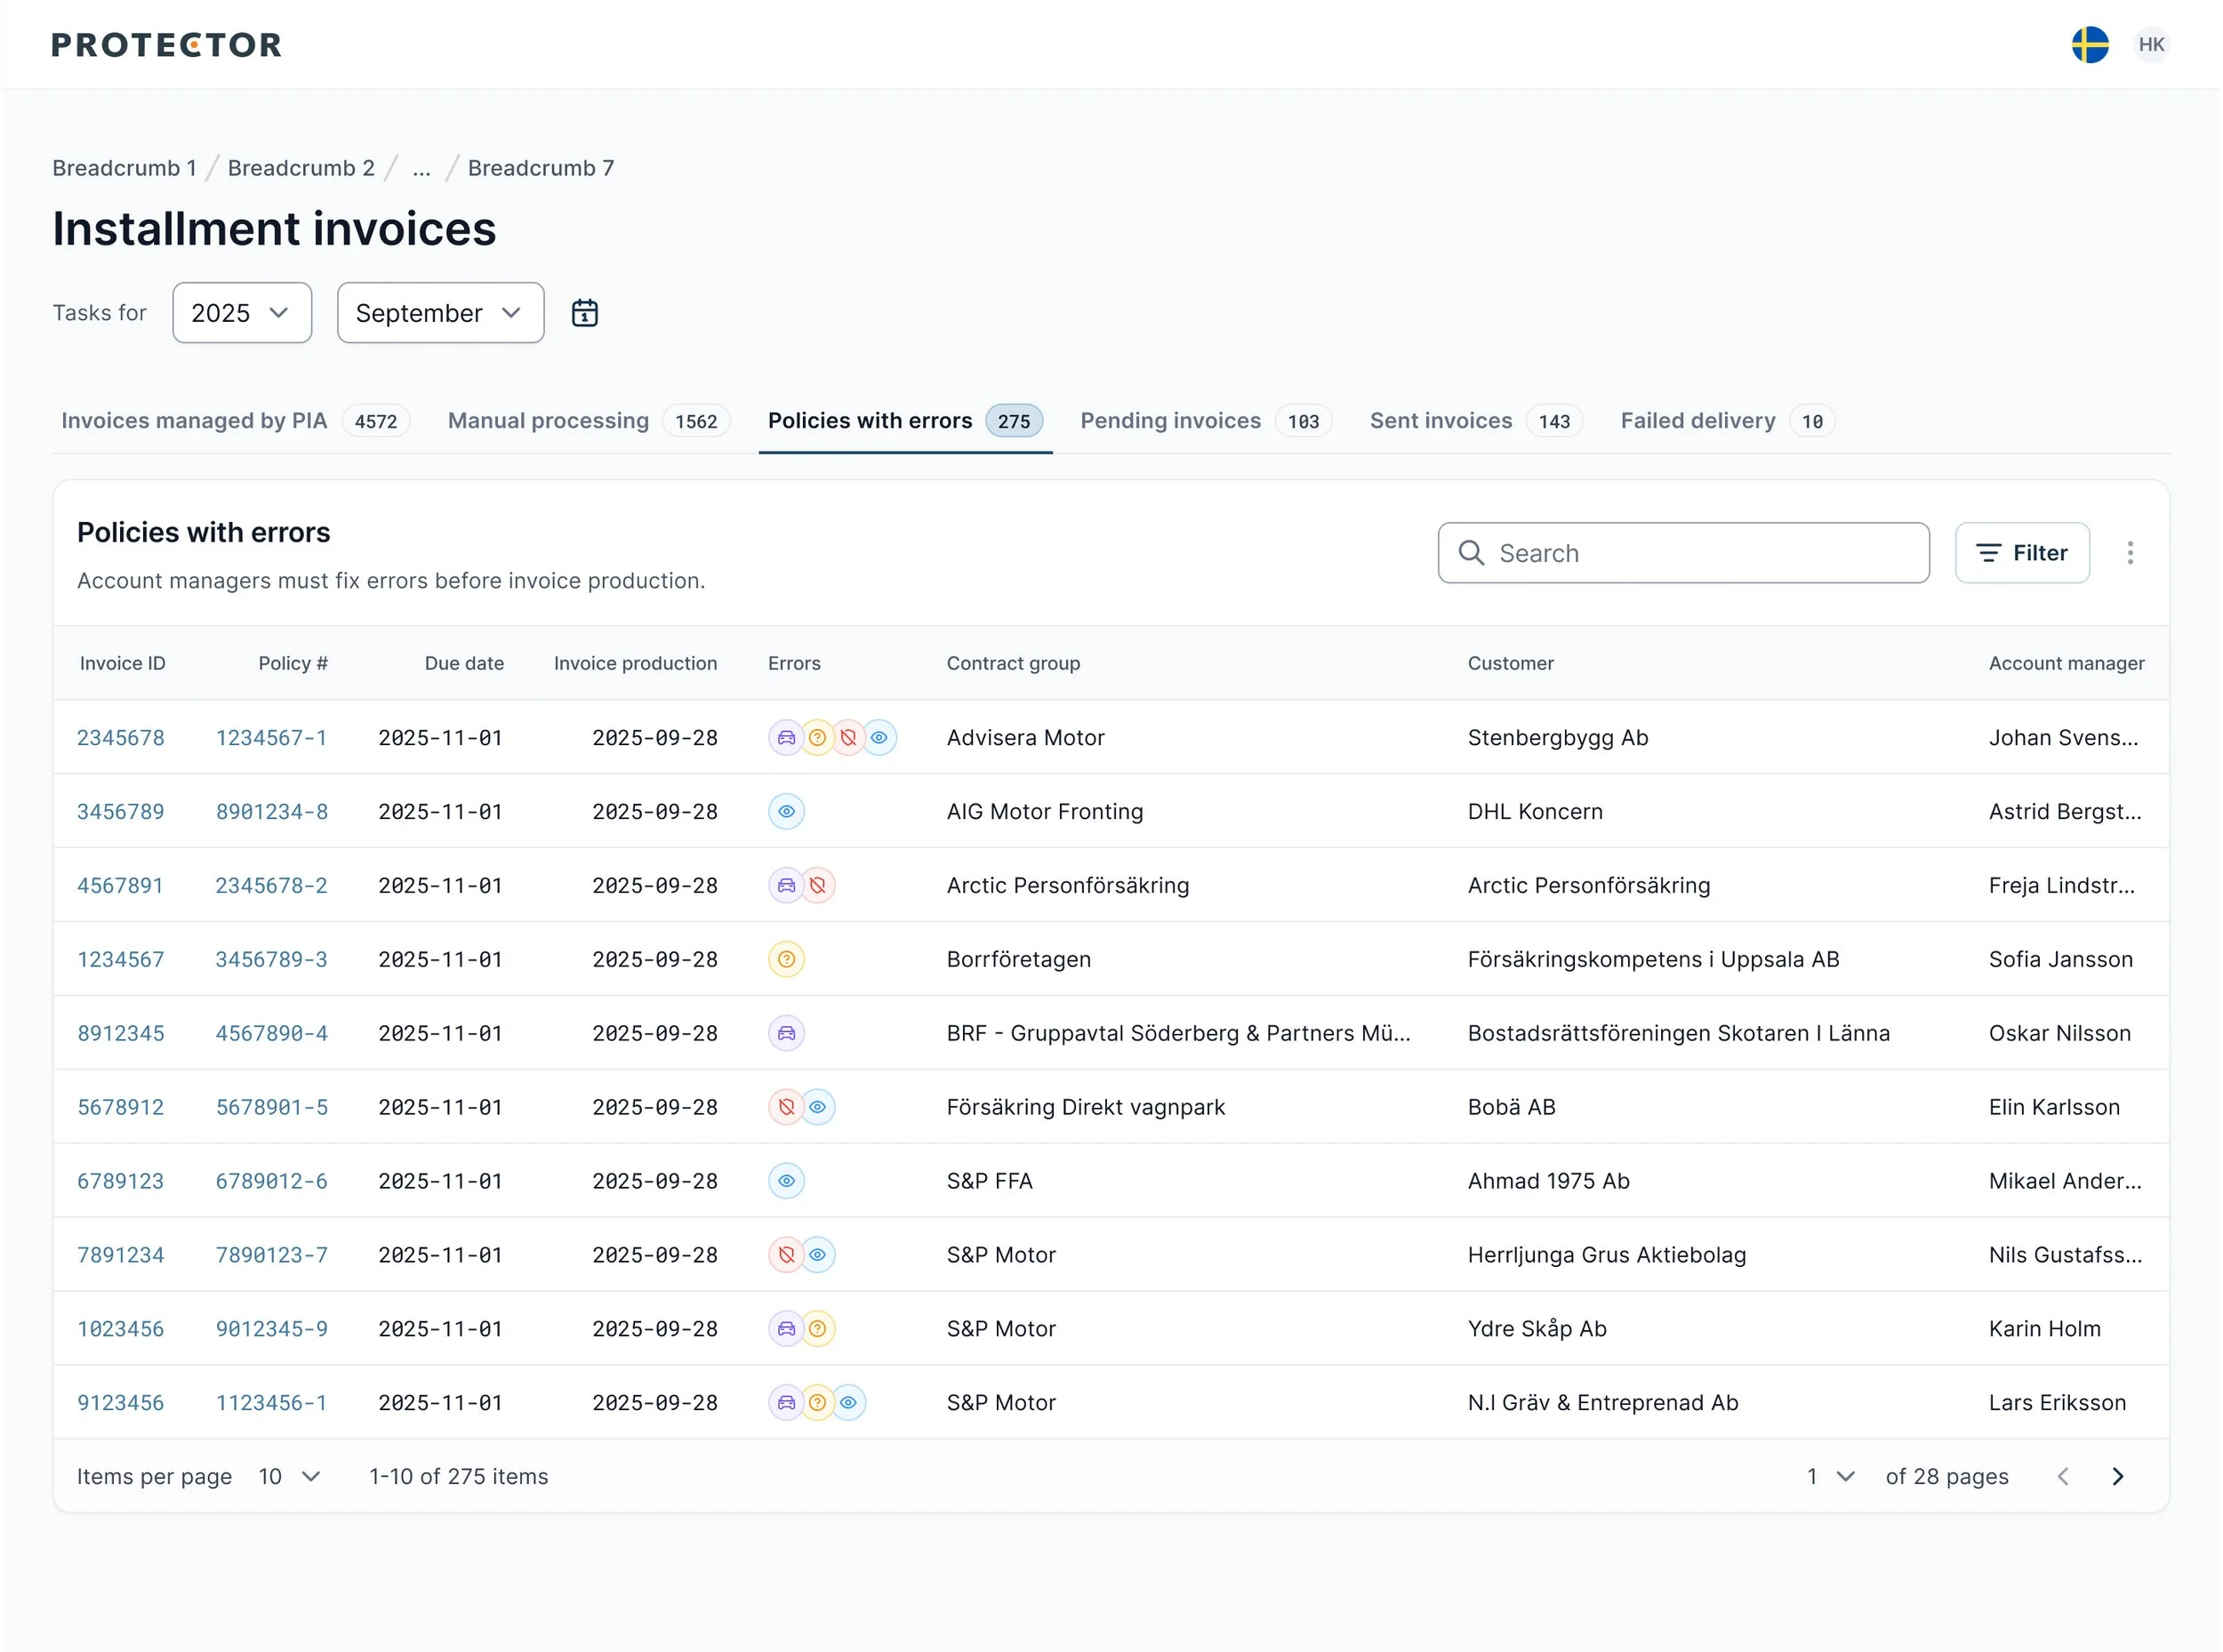The image size is (2223, 1652).
Task: Open the 2025 year dropdown
Action: point(242,313)
